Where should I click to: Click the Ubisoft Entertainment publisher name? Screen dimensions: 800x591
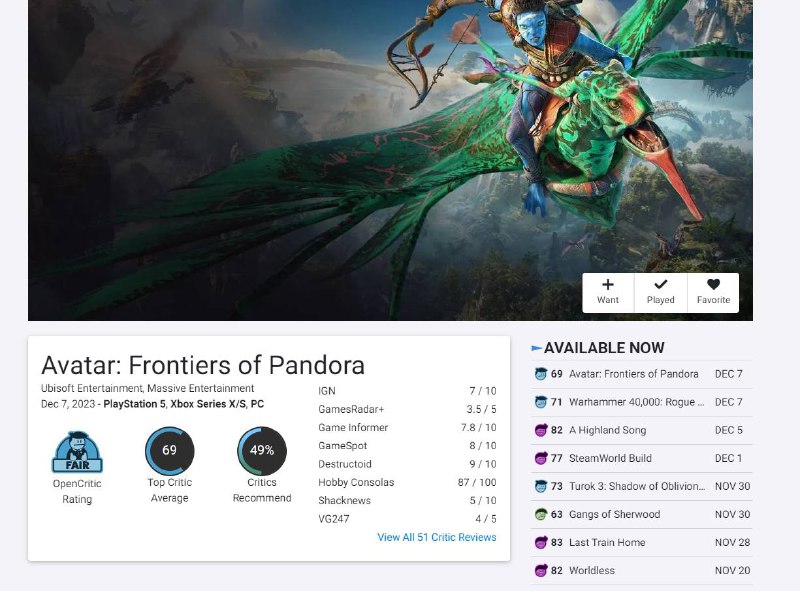[92, 388]
